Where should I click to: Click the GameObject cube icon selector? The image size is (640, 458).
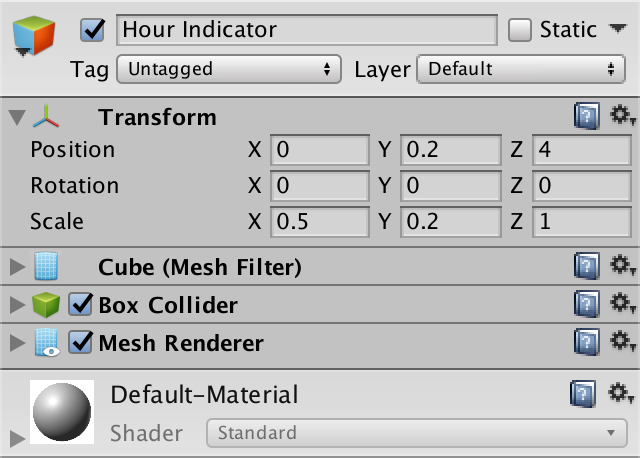click(x=33, y=36)
